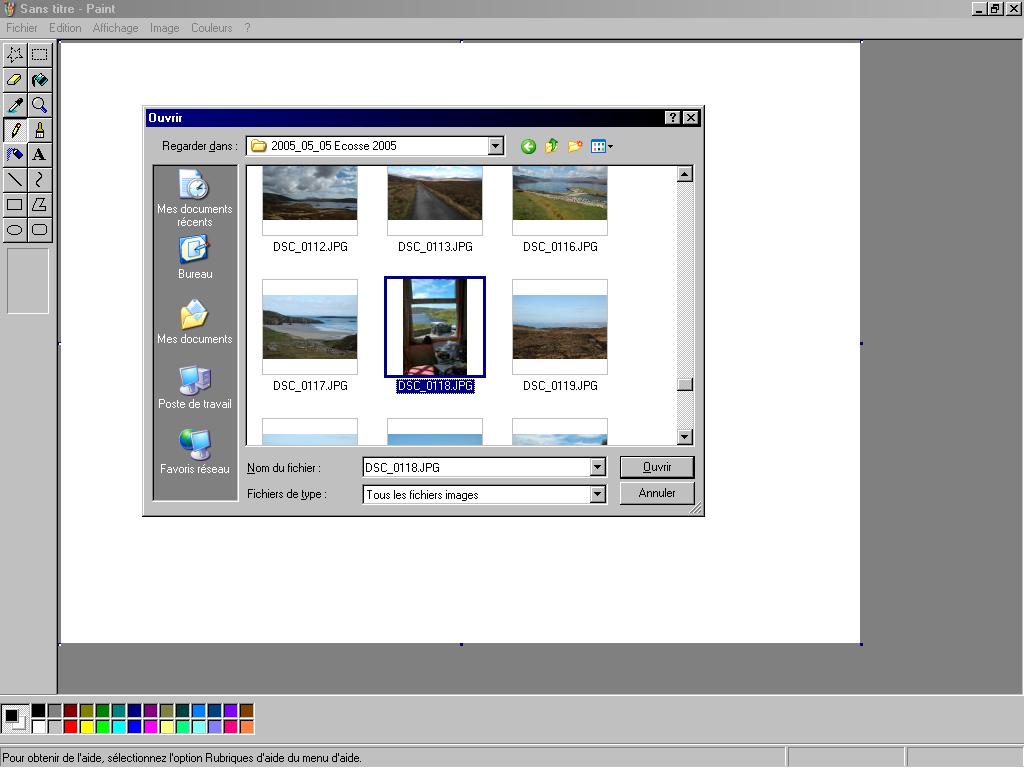Select the Eraser tool in Paint toolbox
The width and height of the screenshot is (1024, 768).
click(15, 80)
